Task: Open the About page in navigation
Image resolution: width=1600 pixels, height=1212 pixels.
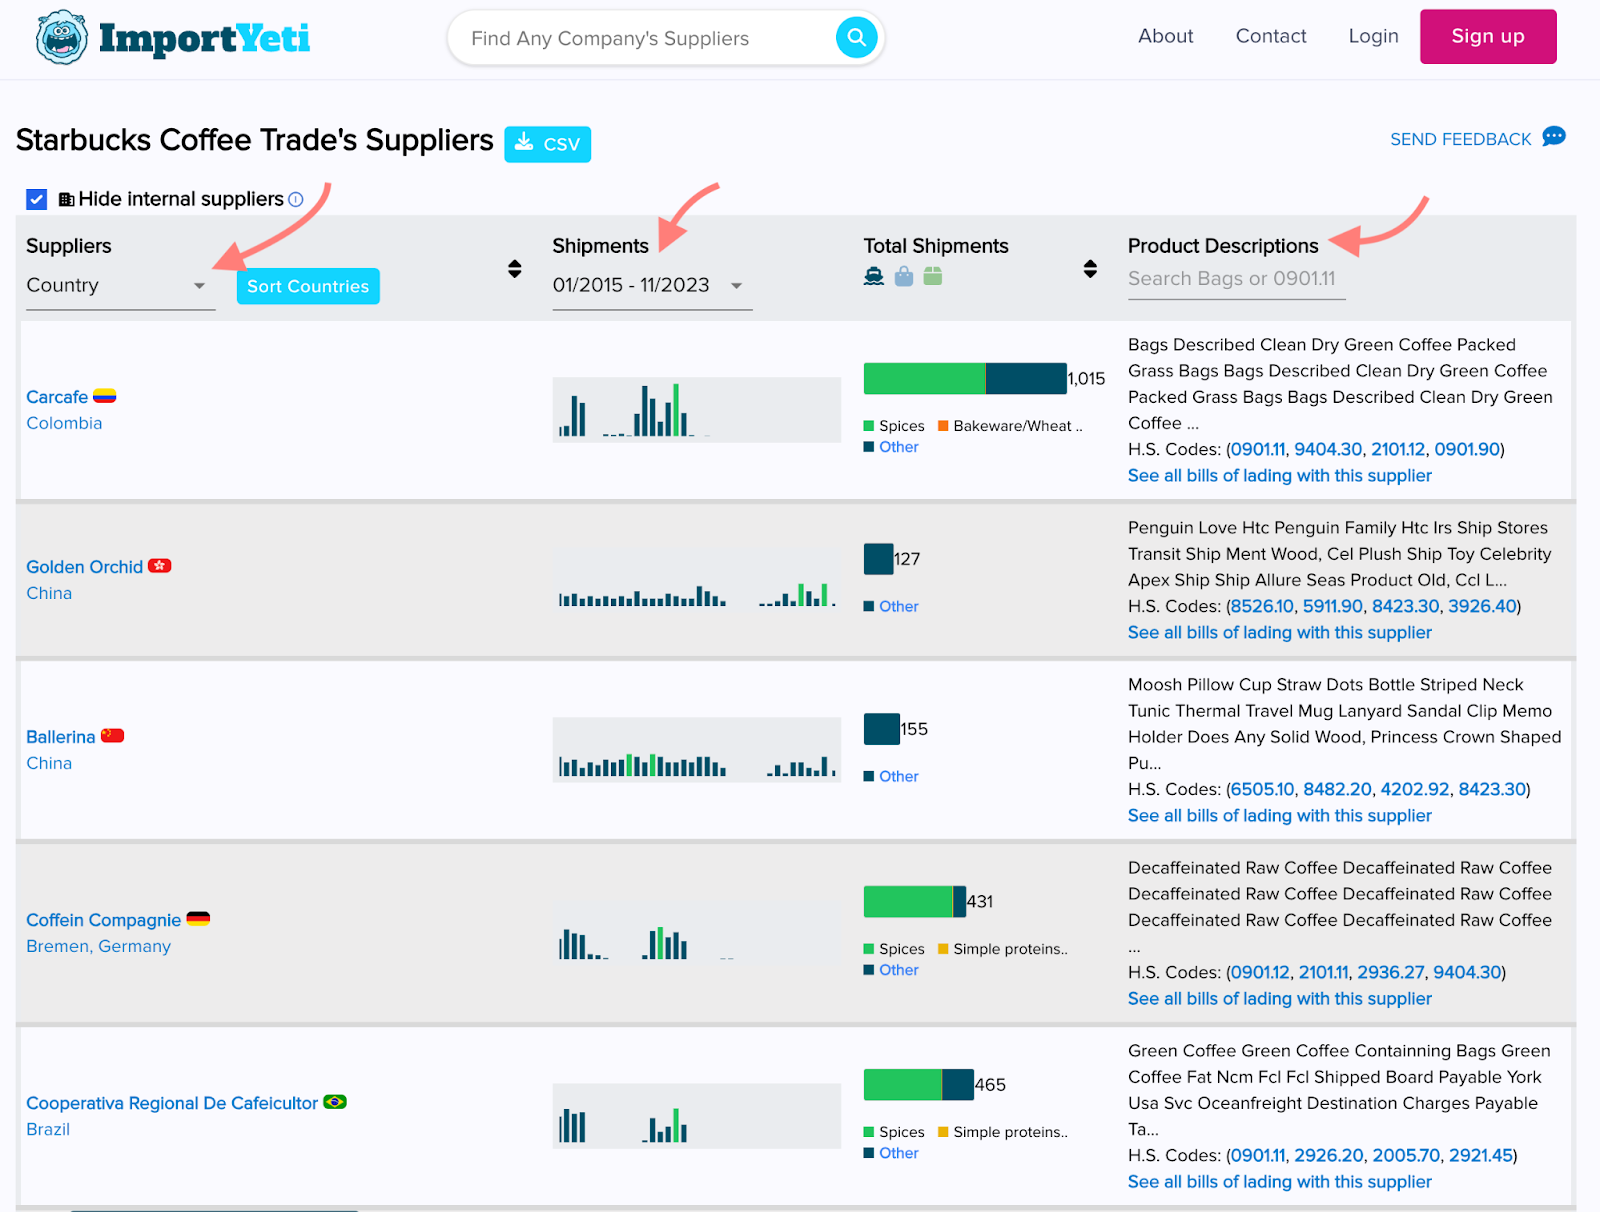Action: click(1165, 36)
